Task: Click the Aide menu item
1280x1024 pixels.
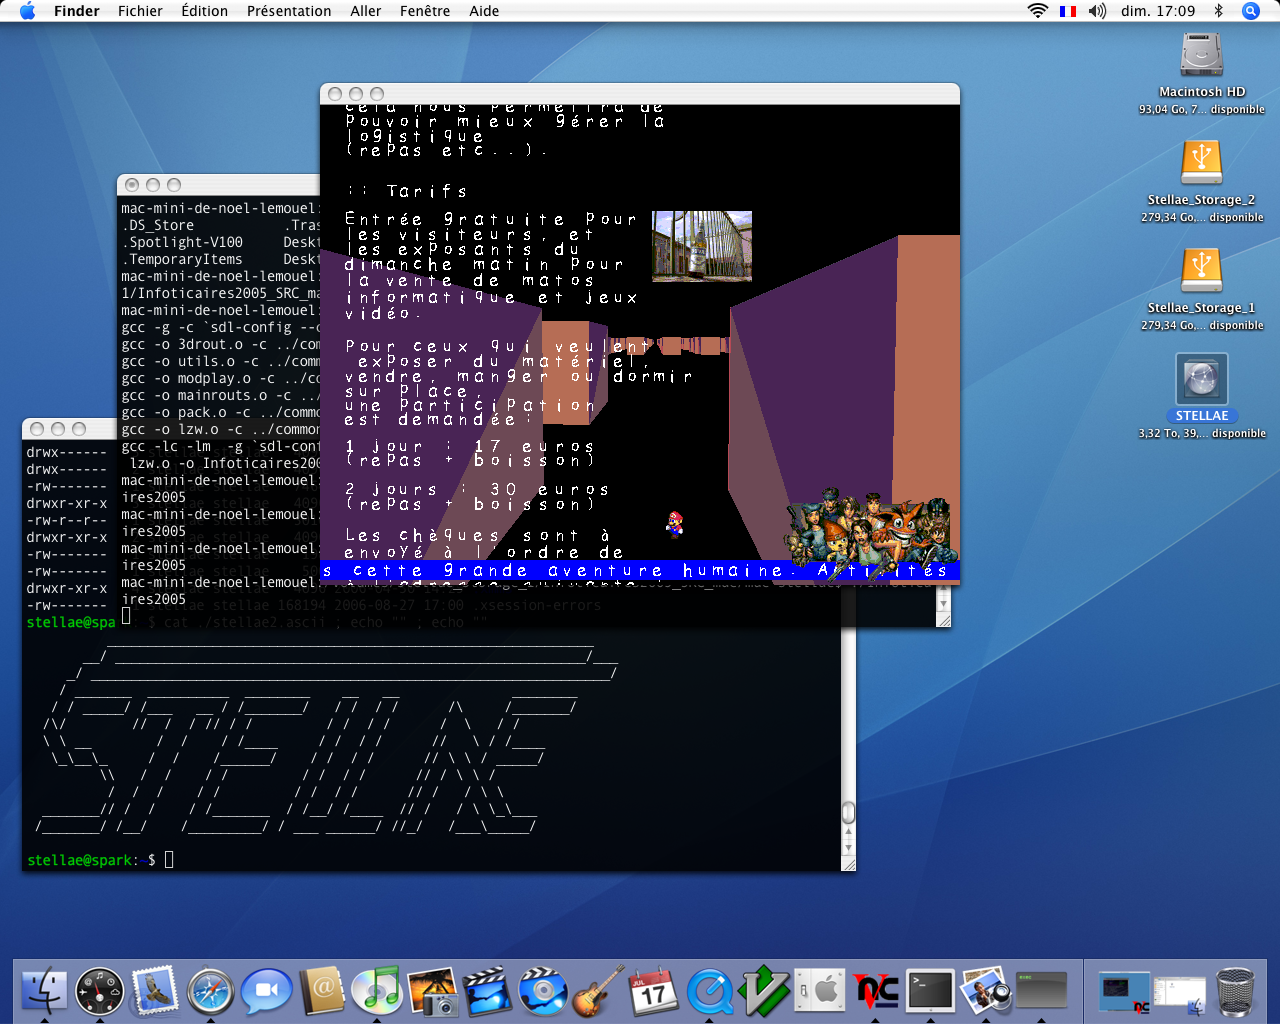Action: 484,11
